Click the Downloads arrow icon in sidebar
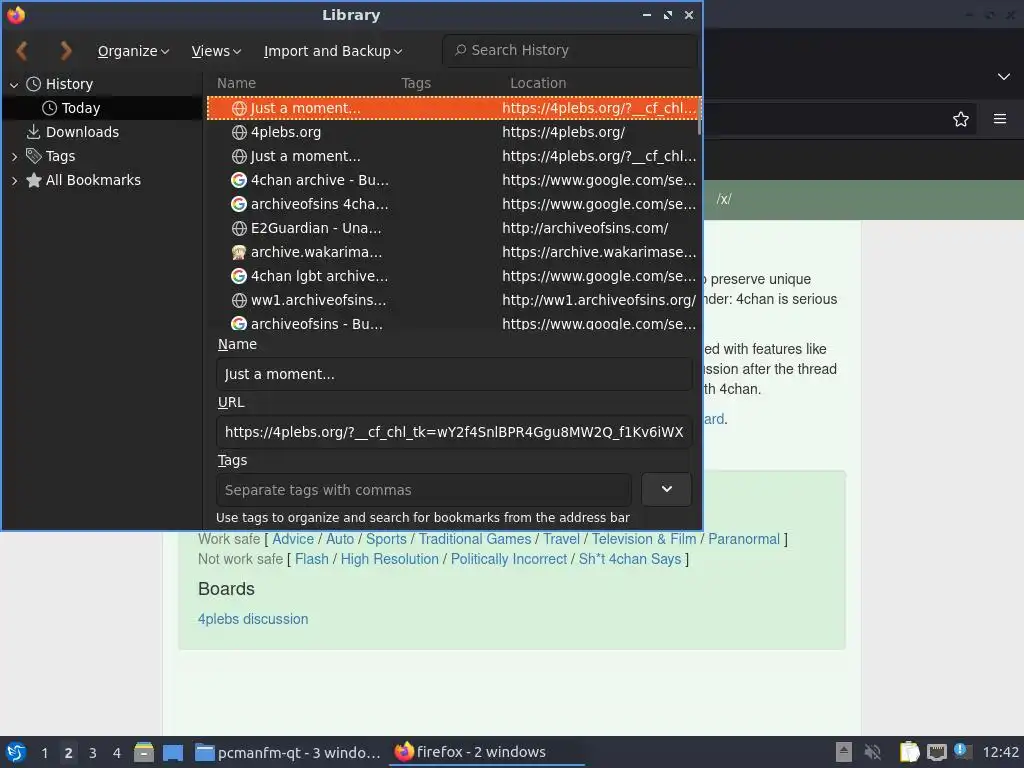The height and width of the screenshot is (768, 1024). click(33, 132)
